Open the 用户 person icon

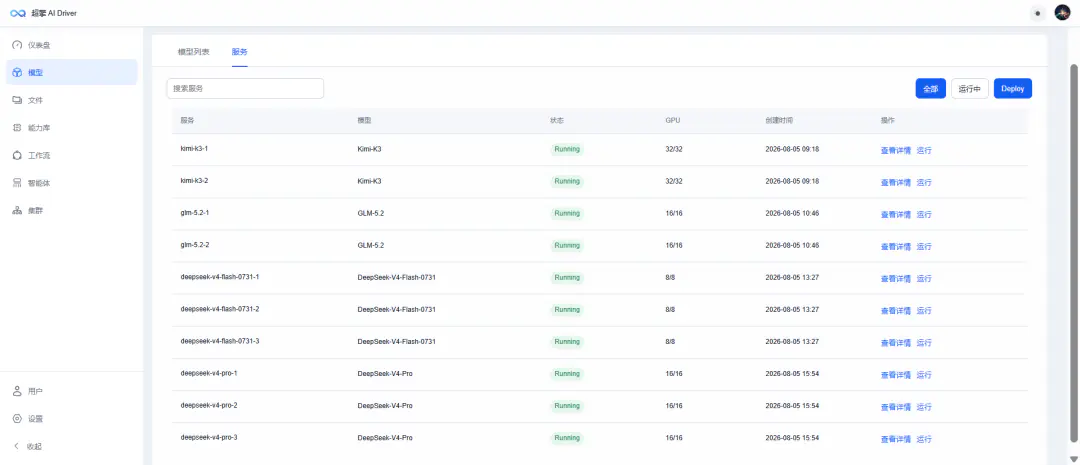coord(17,391)
